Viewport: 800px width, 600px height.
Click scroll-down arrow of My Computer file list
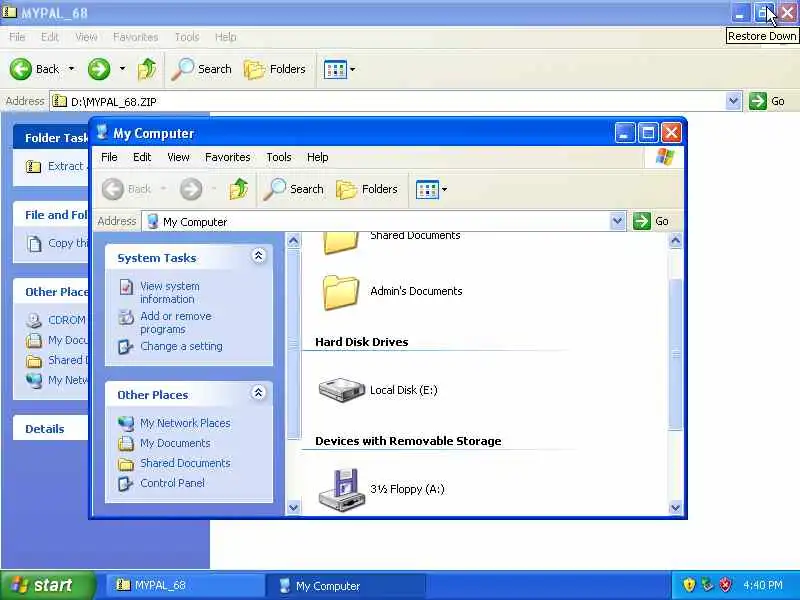coord(675,508)
